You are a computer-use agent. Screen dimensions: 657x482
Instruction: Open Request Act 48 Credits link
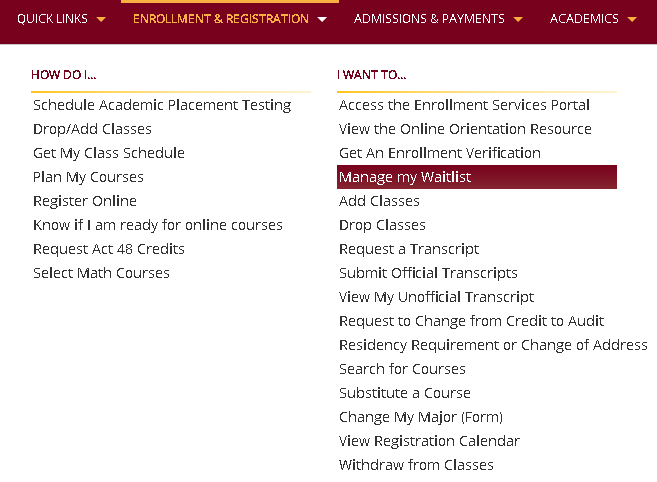tap(109, 249)
